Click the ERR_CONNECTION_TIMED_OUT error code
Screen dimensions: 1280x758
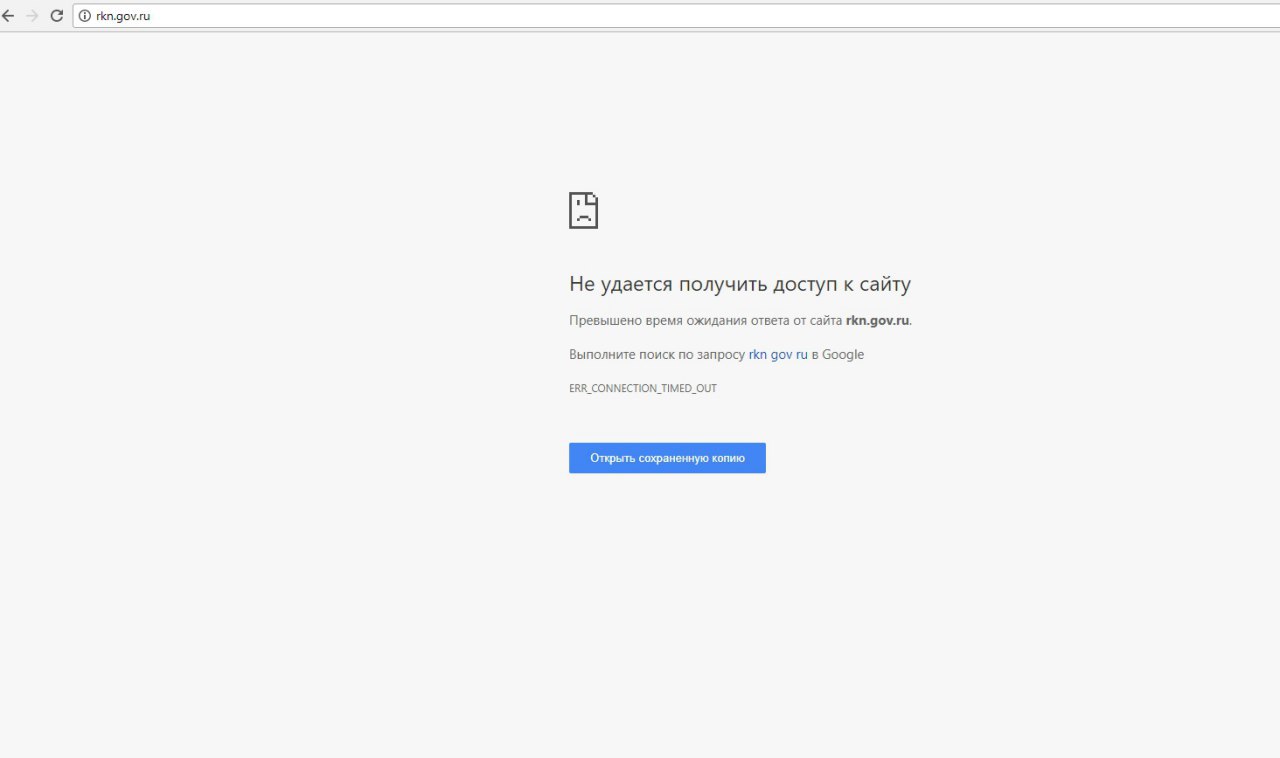643,388
